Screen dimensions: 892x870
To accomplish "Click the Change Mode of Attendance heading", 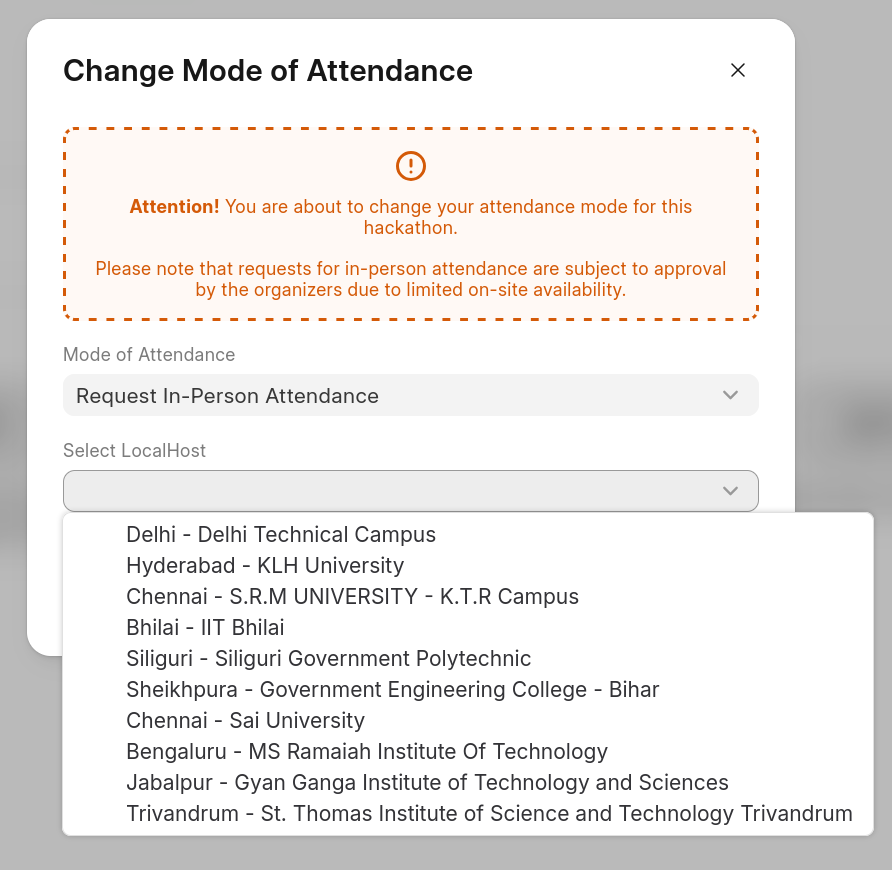I will (x=268, y=71).
